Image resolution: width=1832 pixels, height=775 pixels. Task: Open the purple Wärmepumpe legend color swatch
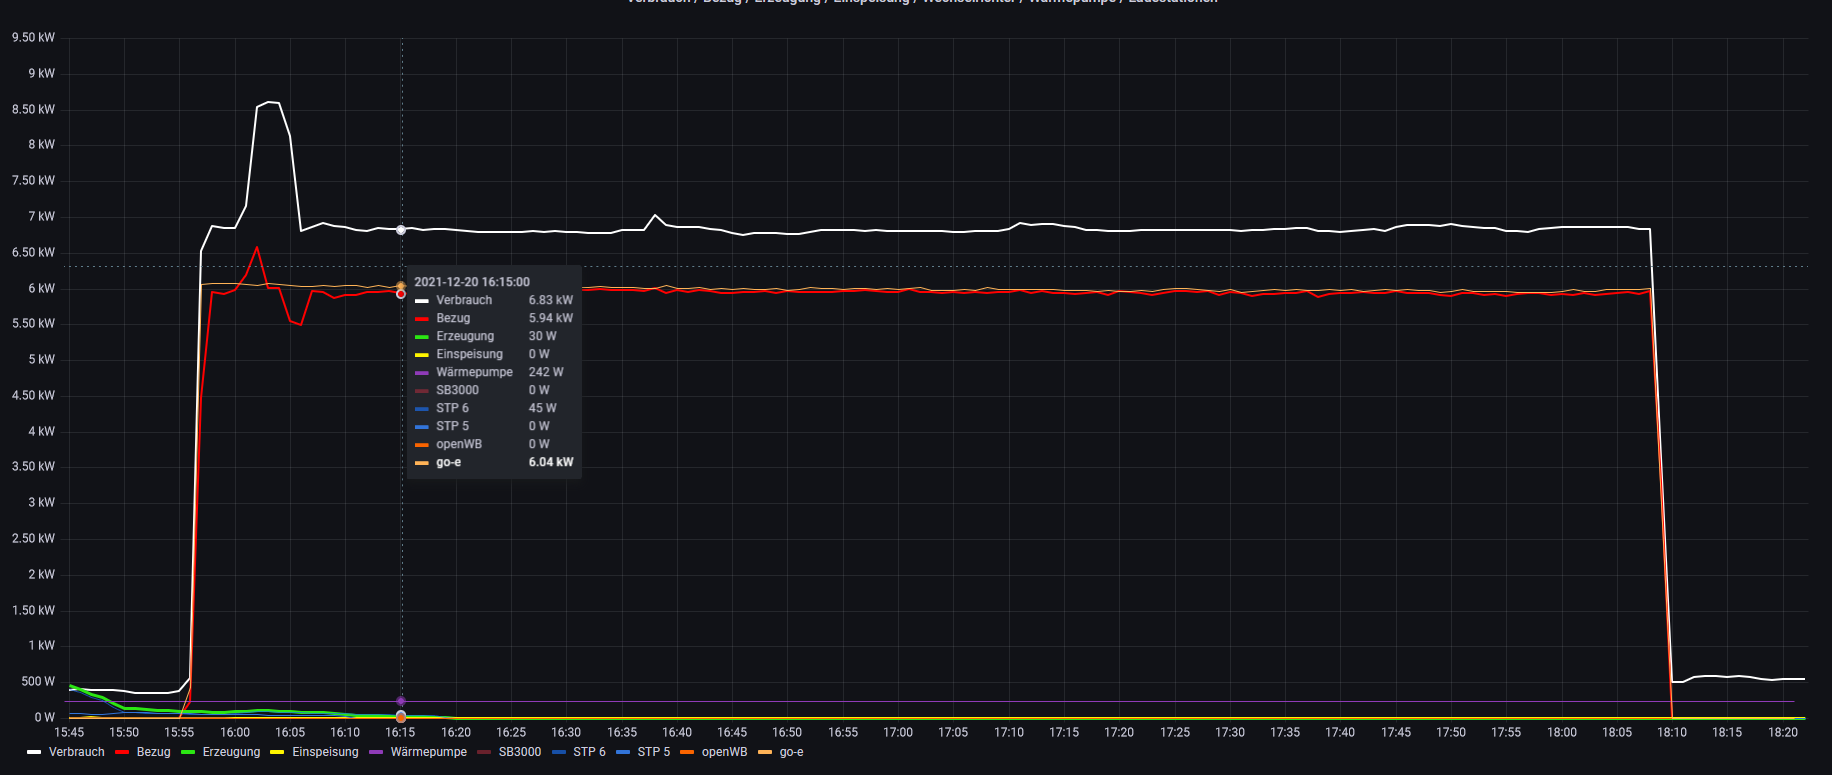376,752
